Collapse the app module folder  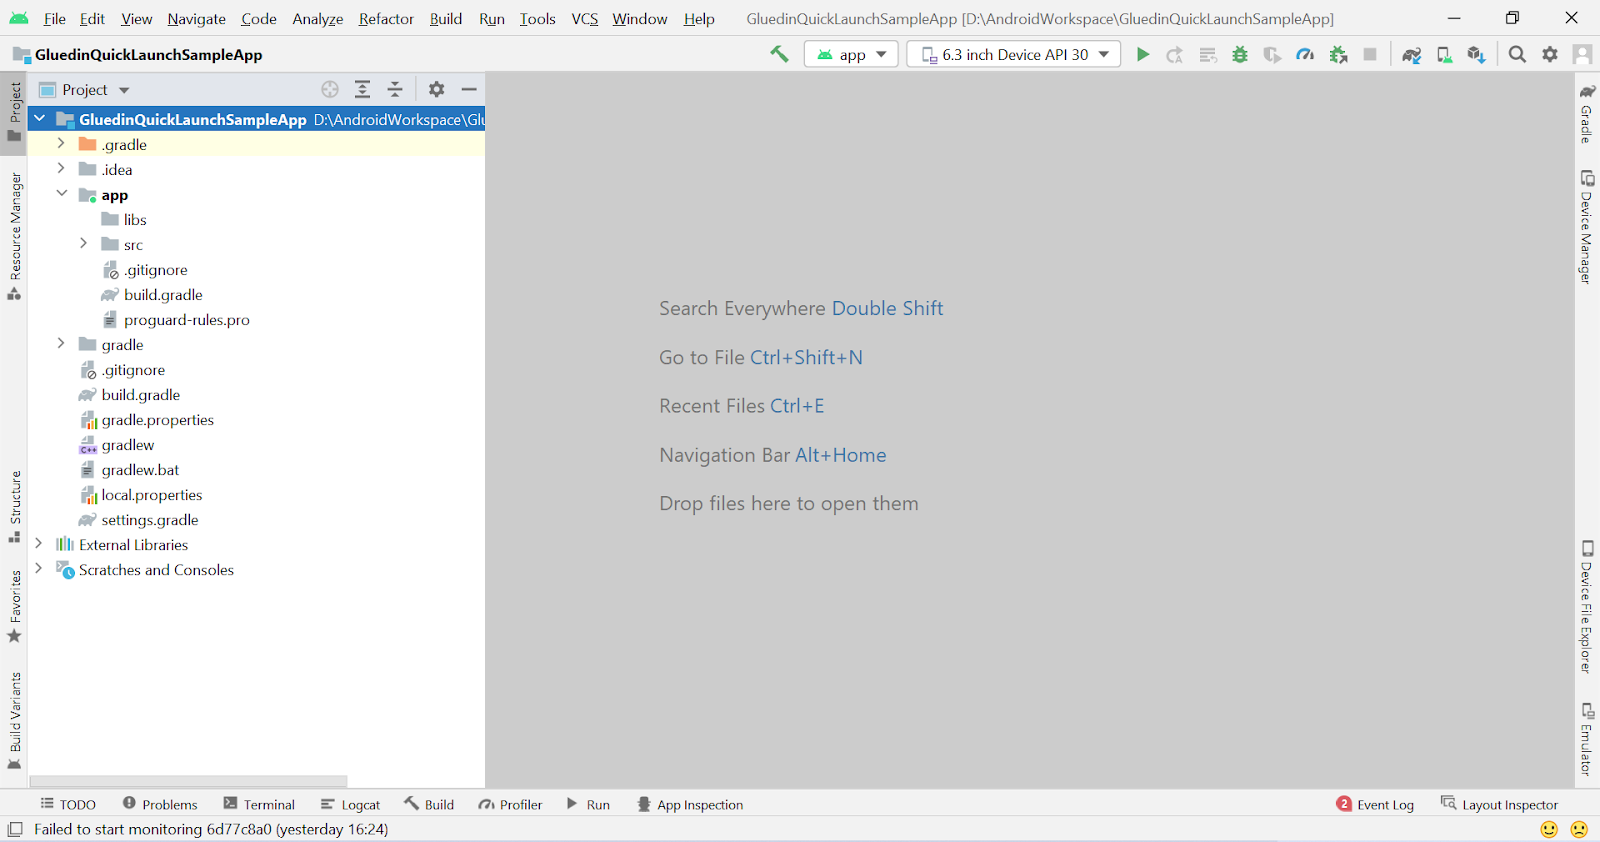pos(61,194)
